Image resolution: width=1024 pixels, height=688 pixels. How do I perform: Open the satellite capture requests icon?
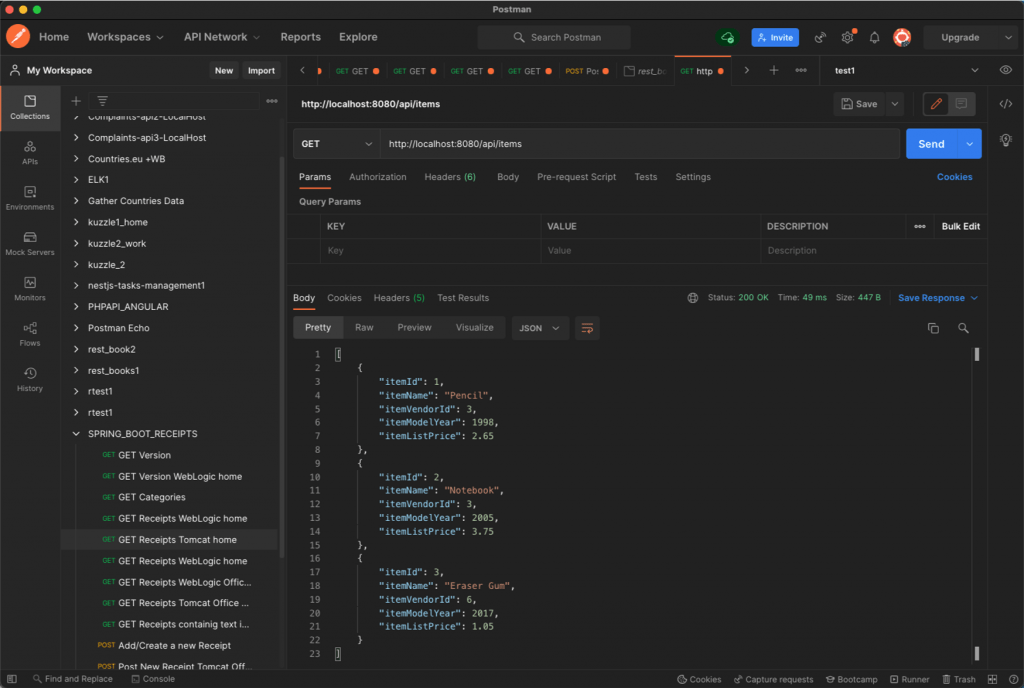point(820,38)
